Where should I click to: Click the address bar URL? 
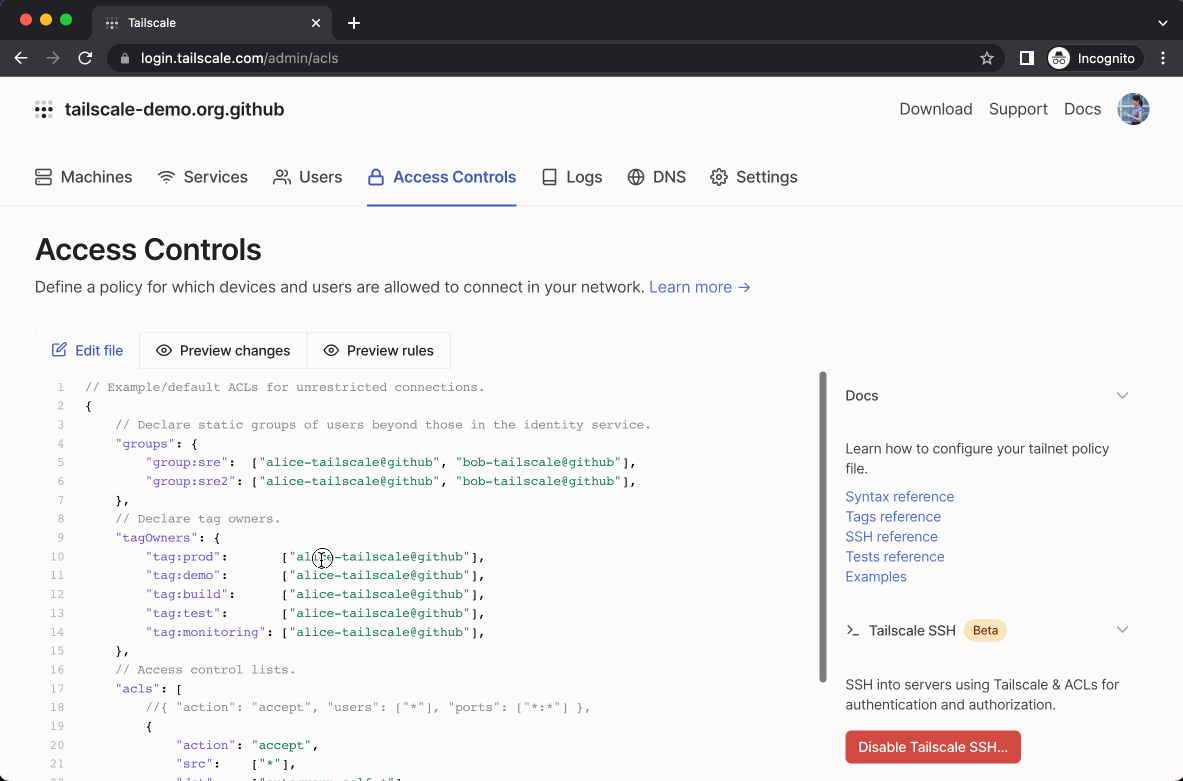click(239, 58)
